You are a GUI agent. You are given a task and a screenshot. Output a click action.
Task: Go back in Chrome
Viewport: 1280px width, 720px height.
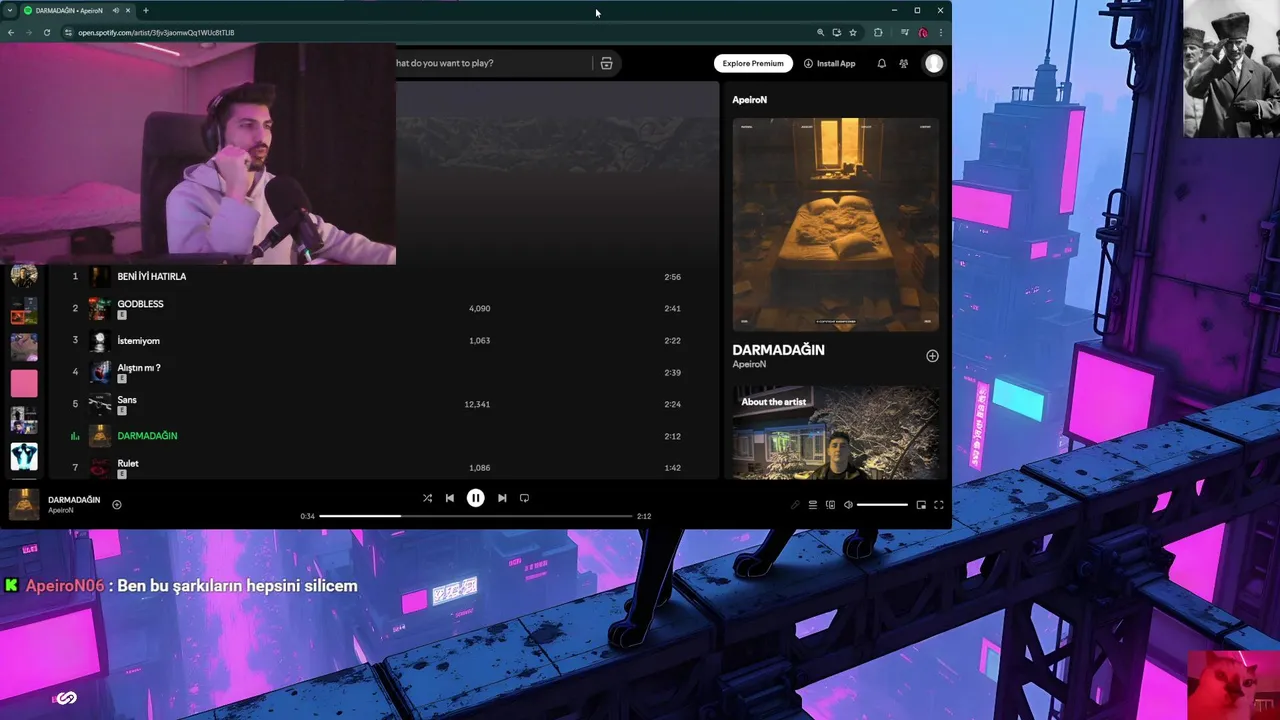[10, 32]
